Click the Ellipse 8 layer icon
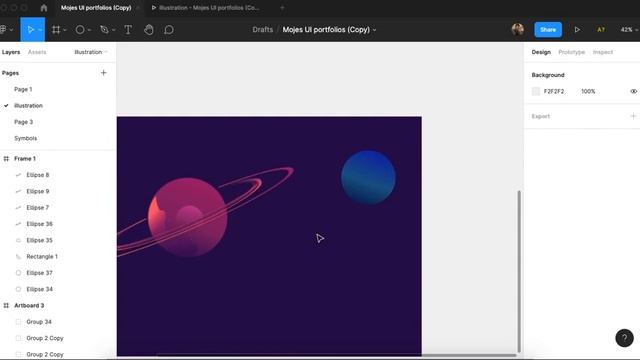Image resolution: width=640 pixels, height=360 pixels. tap(18, 175)
